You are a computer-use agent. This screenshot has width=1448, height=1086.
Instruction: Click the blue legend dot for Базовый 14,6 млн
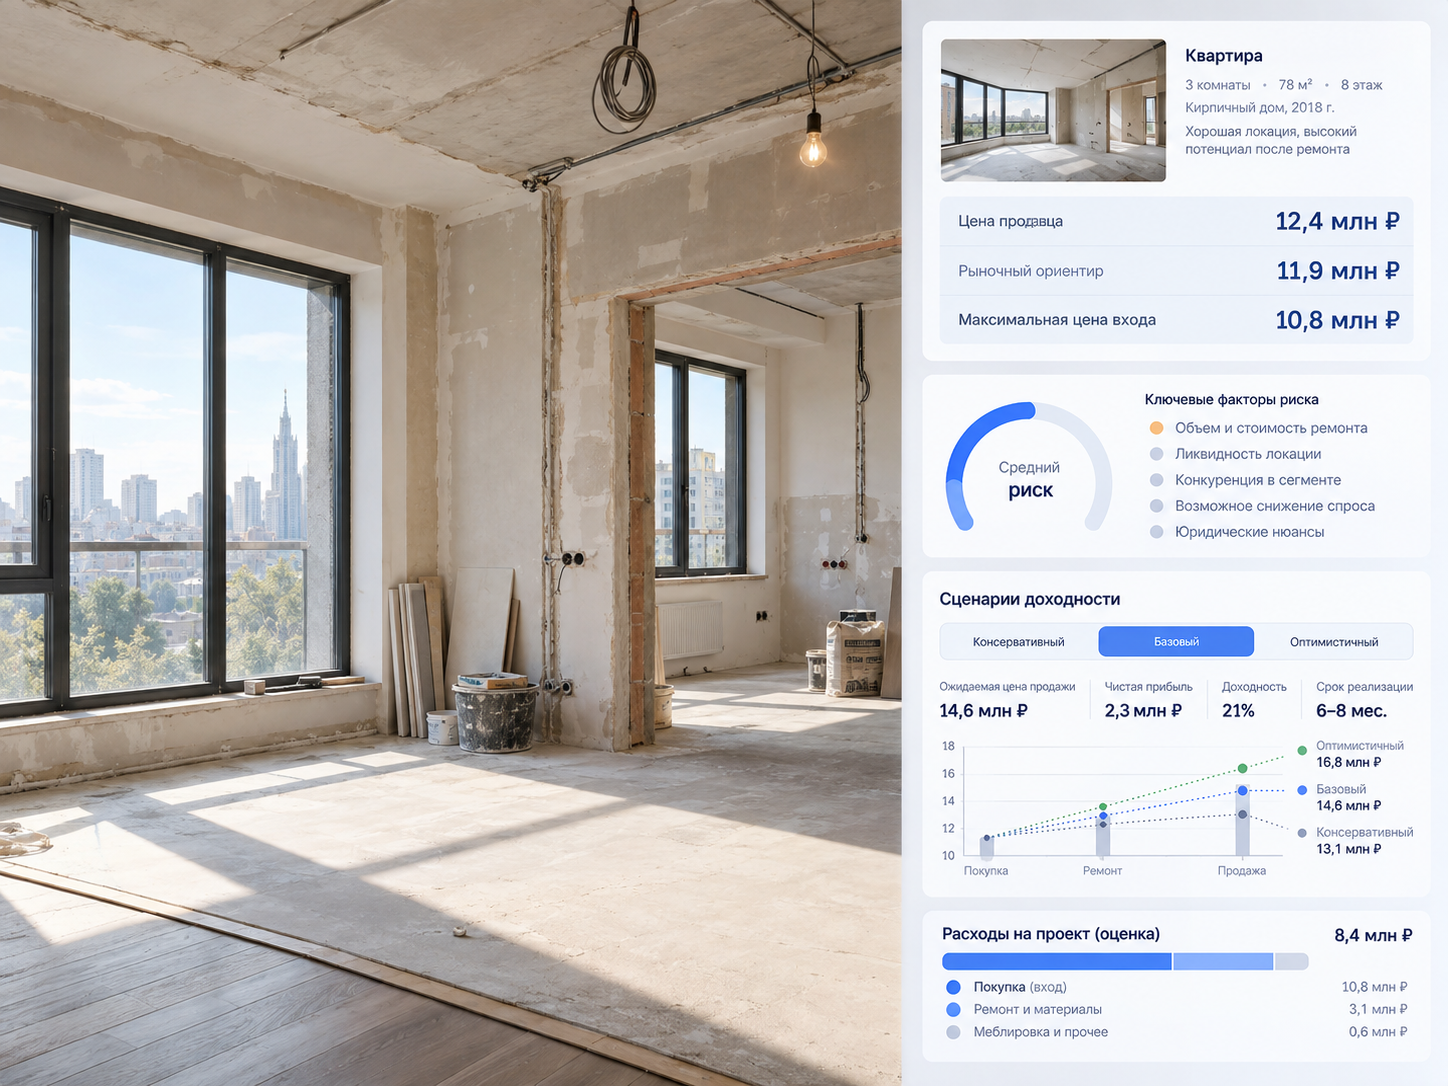[1302, 790]
